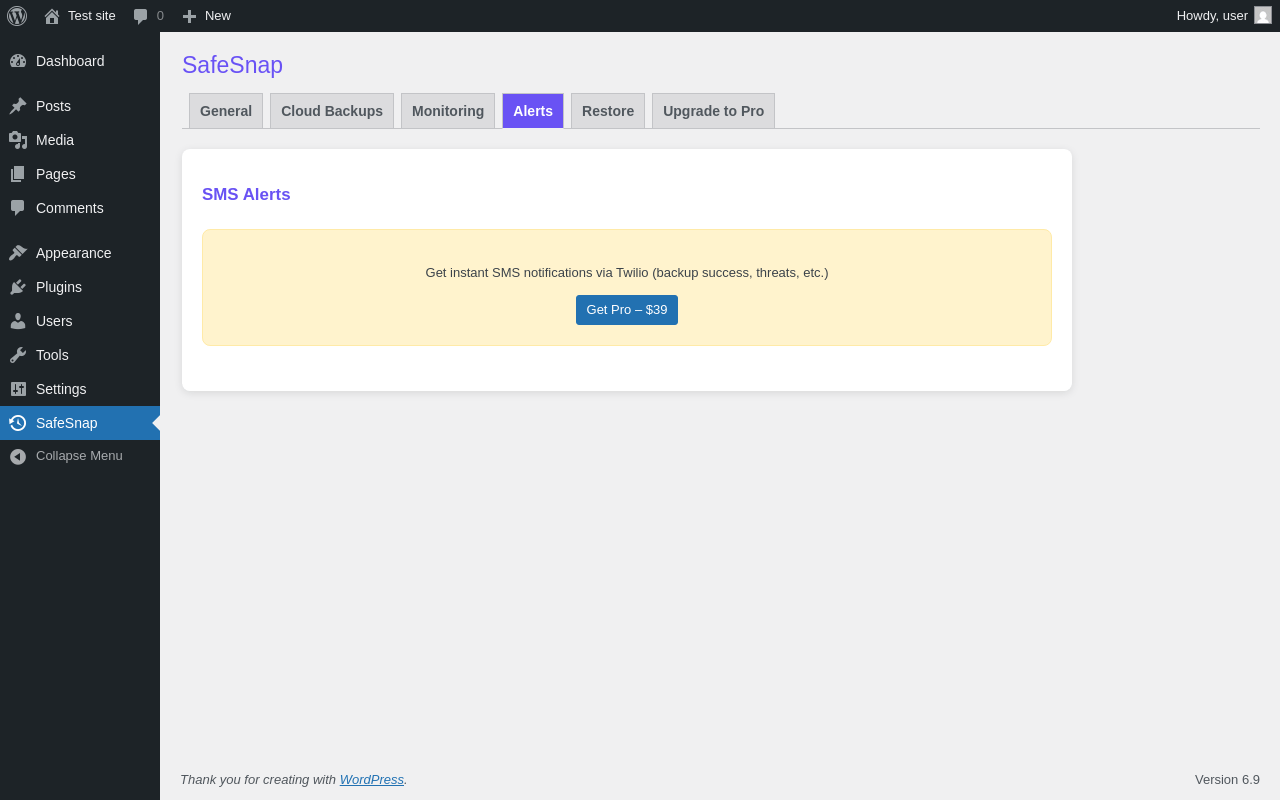Click the Posts pushpin icon
The height and width of the screenshot is (800, 1280).
[x=18, y=106]
